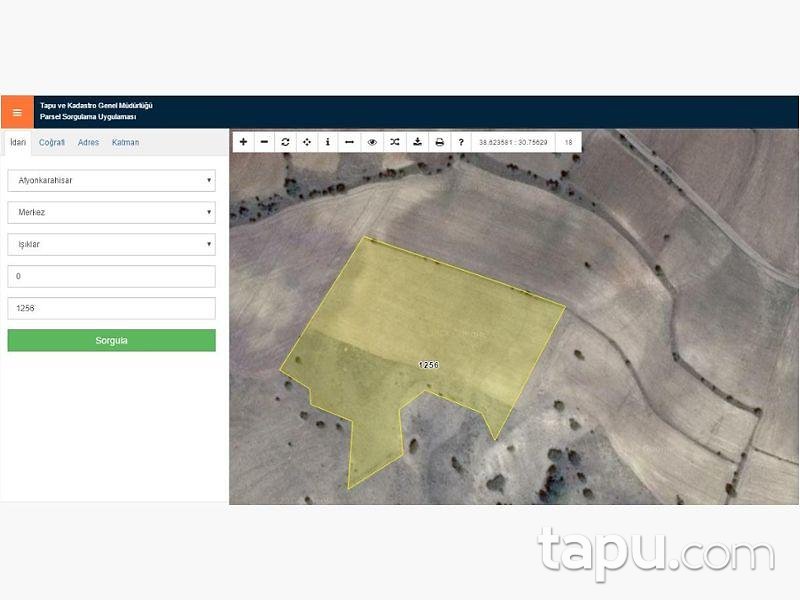Switch to the Coğrafi tab

click(x=52, y=142)
